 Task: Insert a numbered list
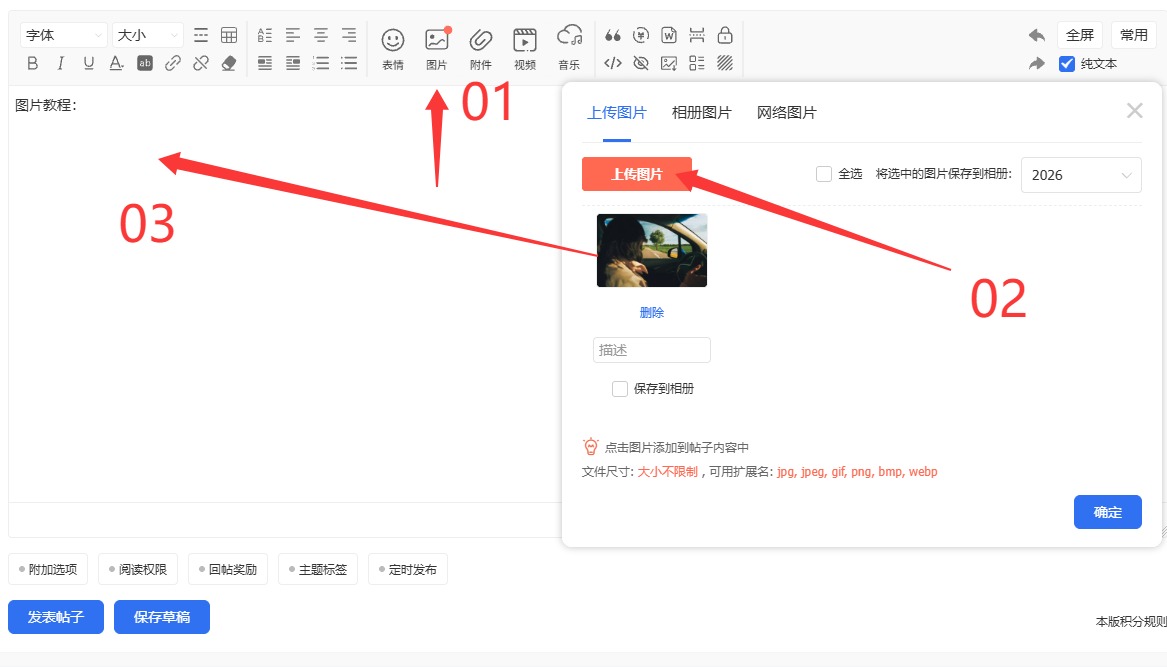[321, 63]
